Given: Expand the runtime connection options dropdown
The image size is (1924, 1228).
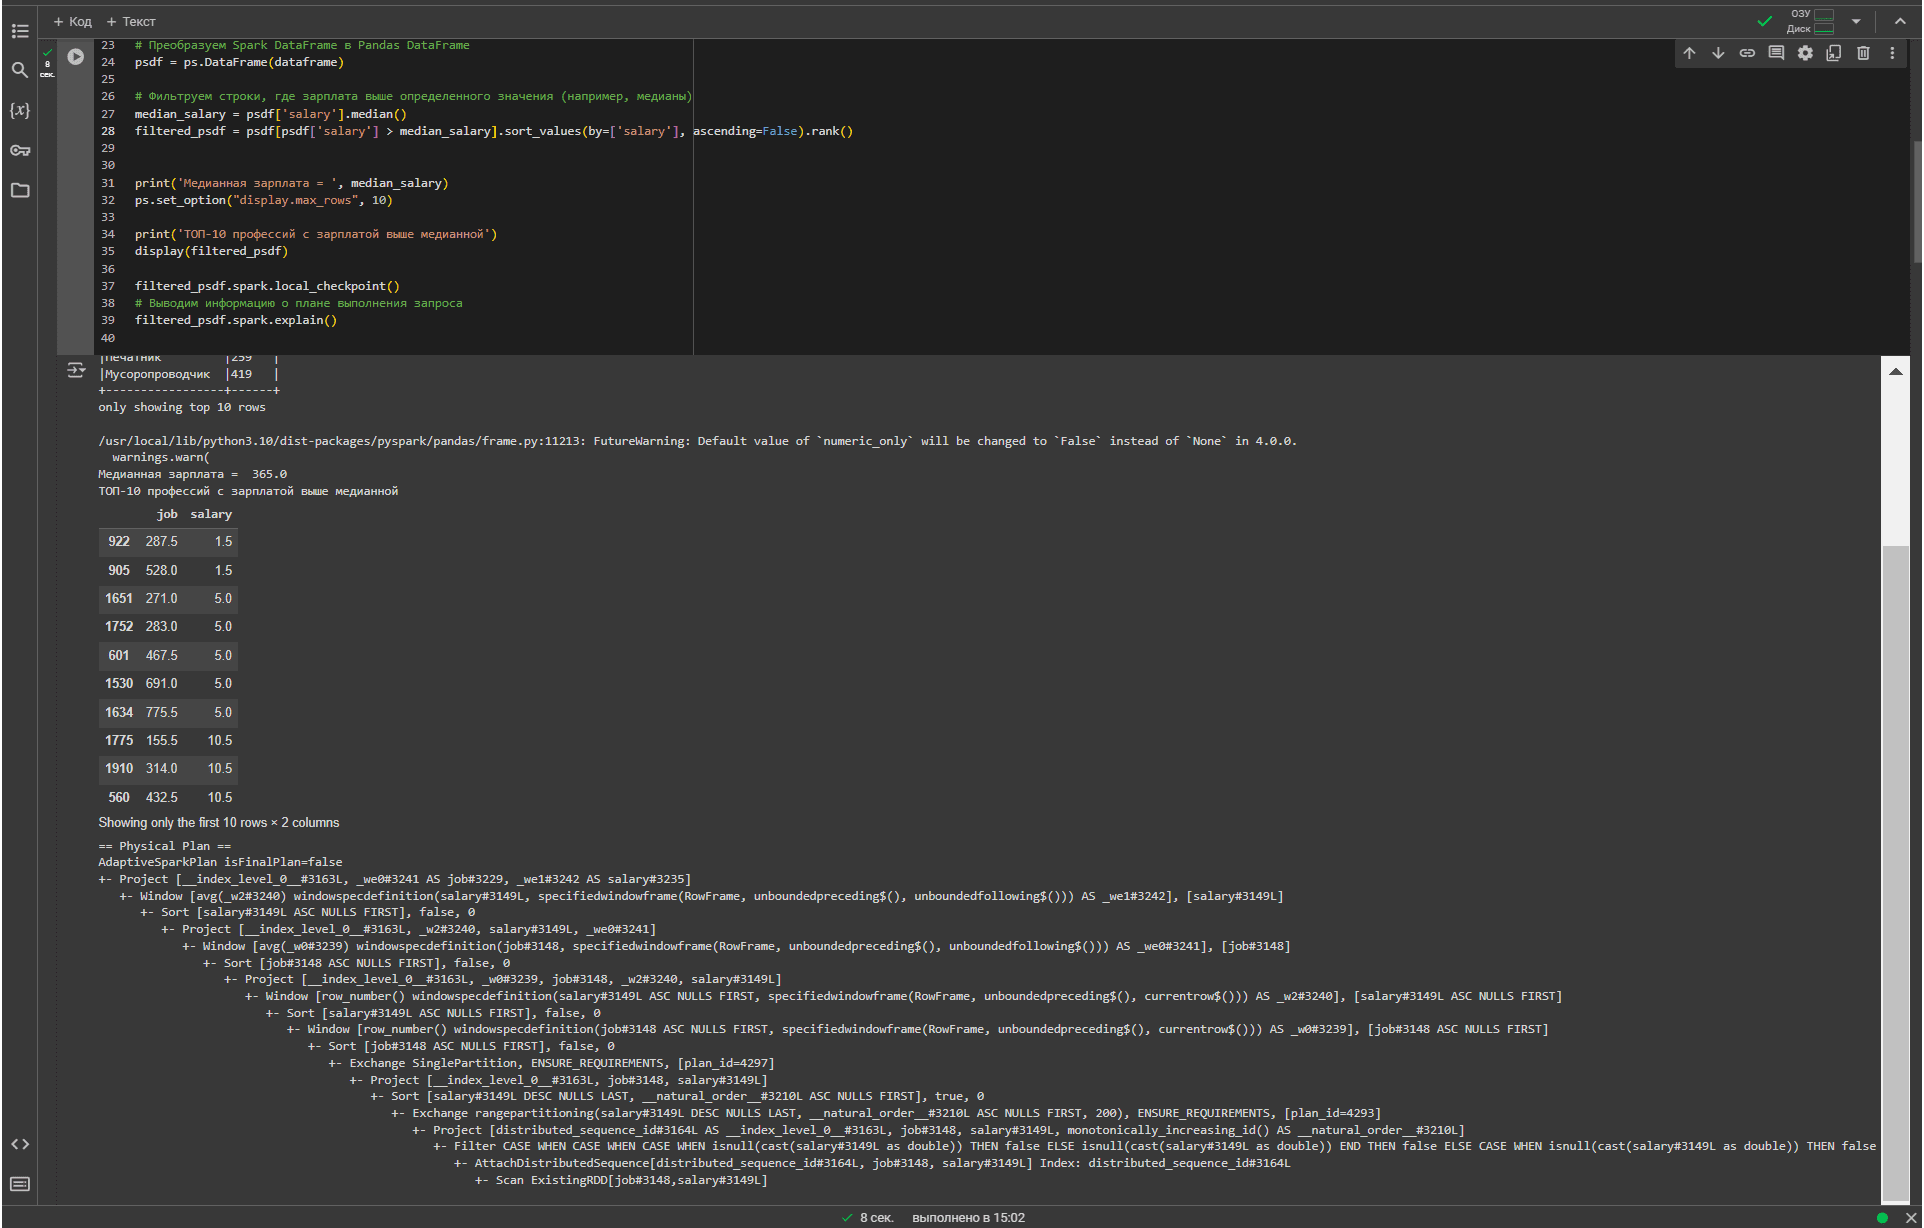Looking at the screenshot, I should point(1856,21).
